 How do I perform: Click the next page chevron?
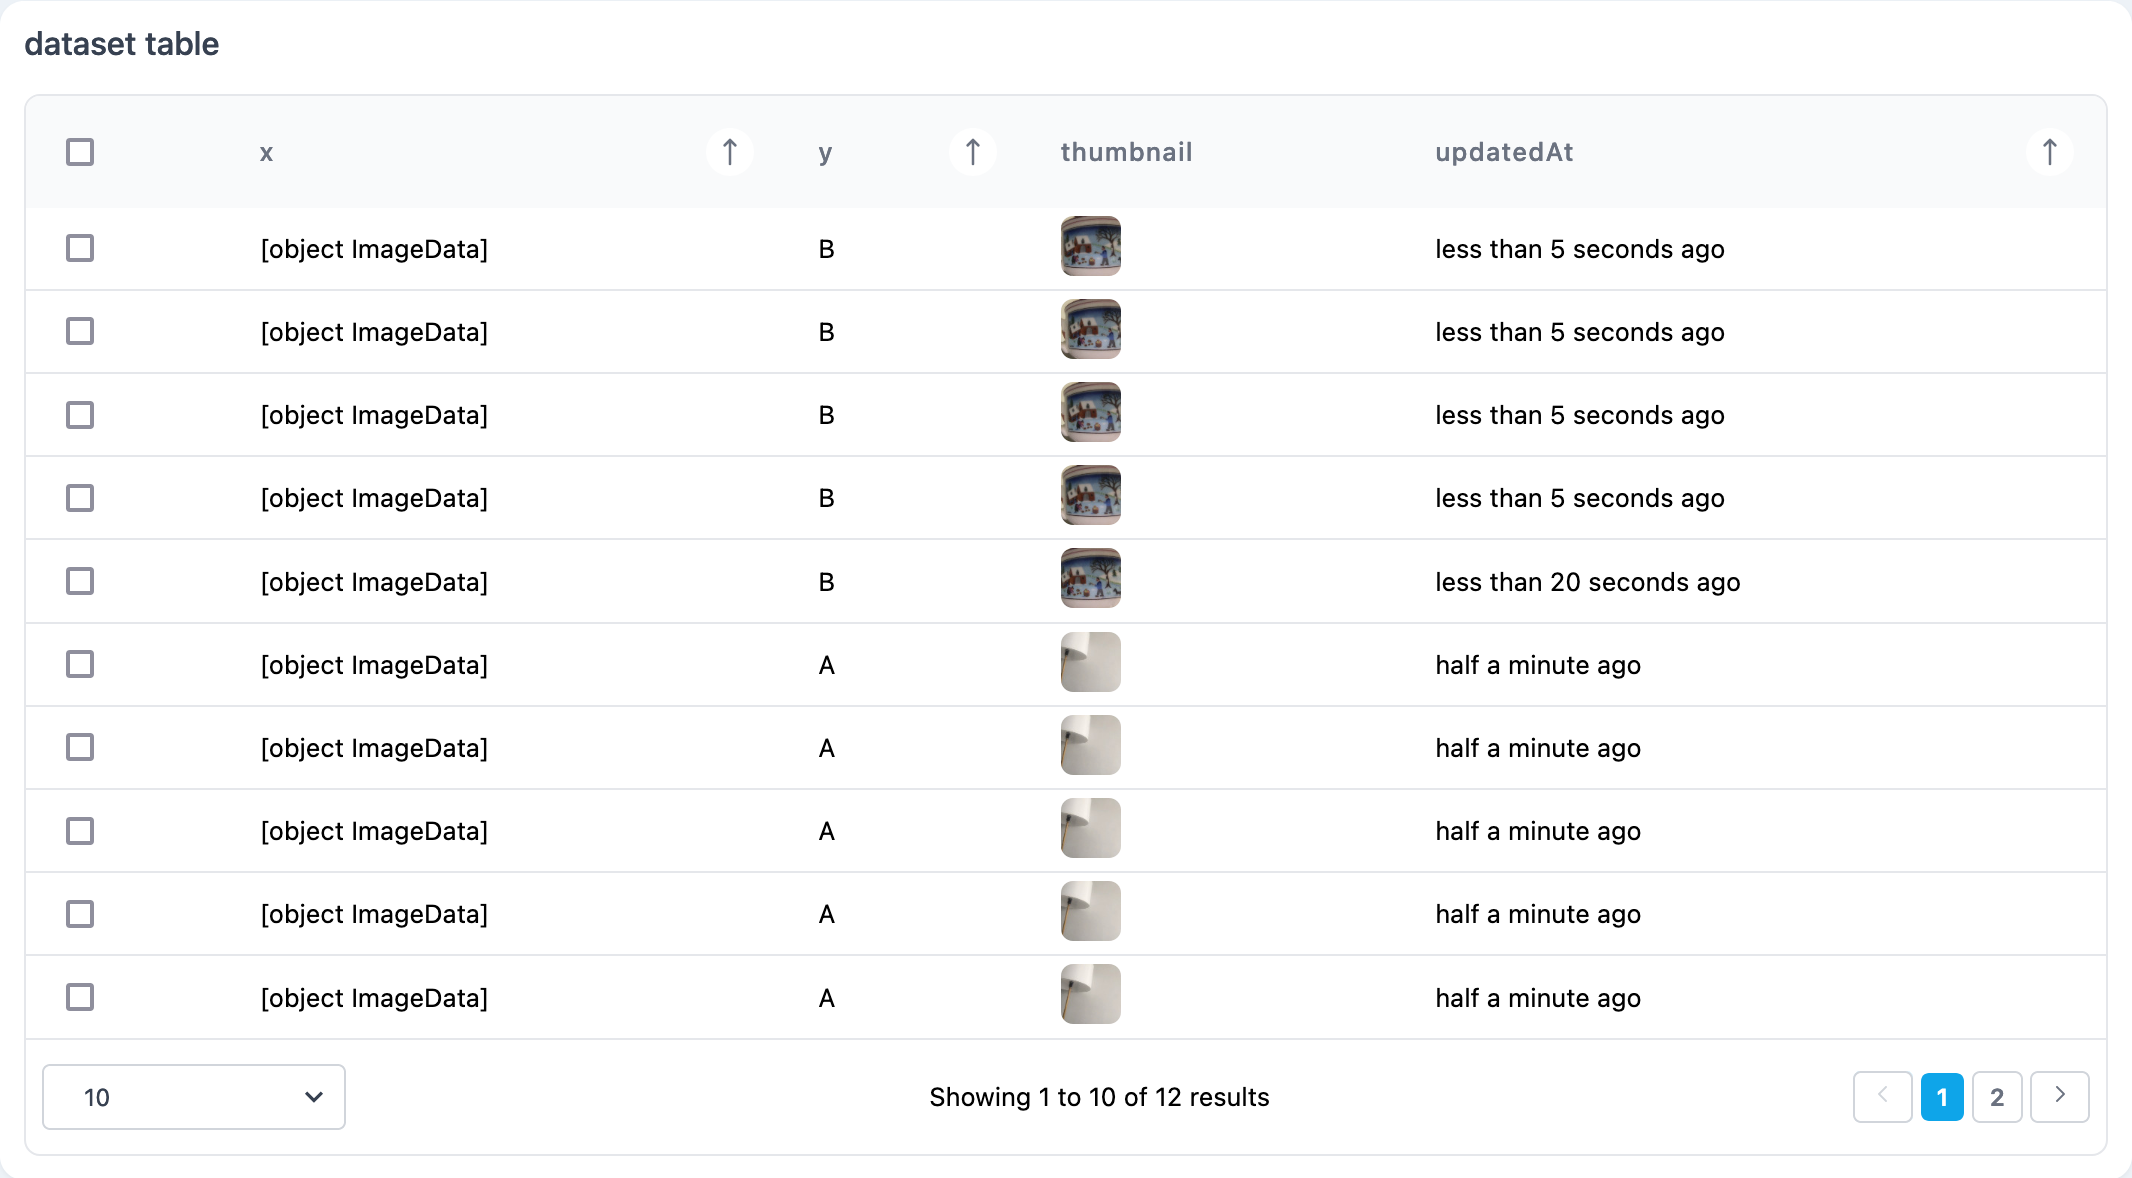coord(2059,1097)
